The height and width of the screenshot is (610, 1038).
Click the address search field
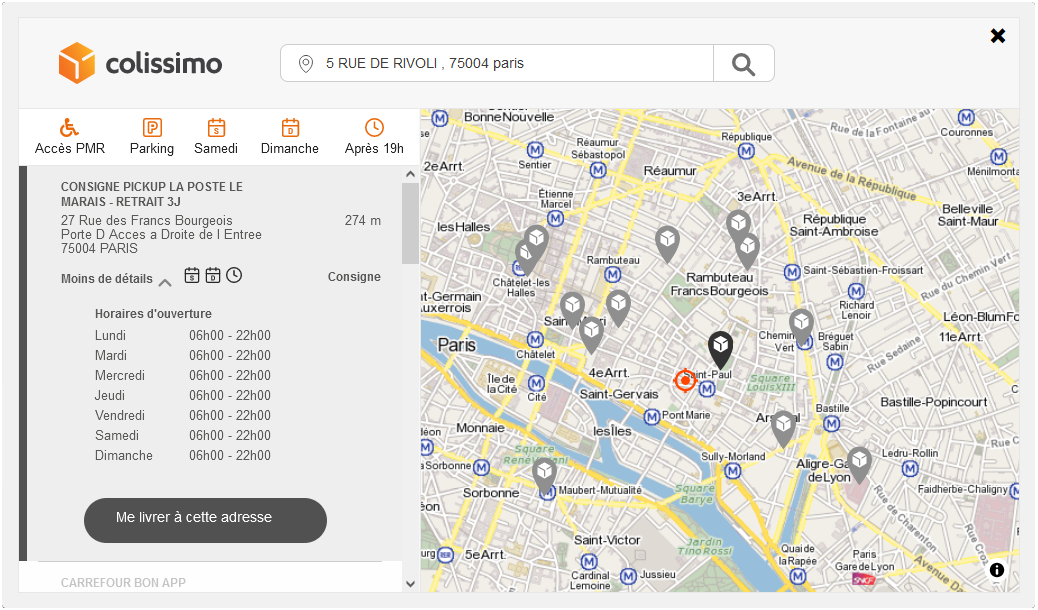(x=496, y=64)
